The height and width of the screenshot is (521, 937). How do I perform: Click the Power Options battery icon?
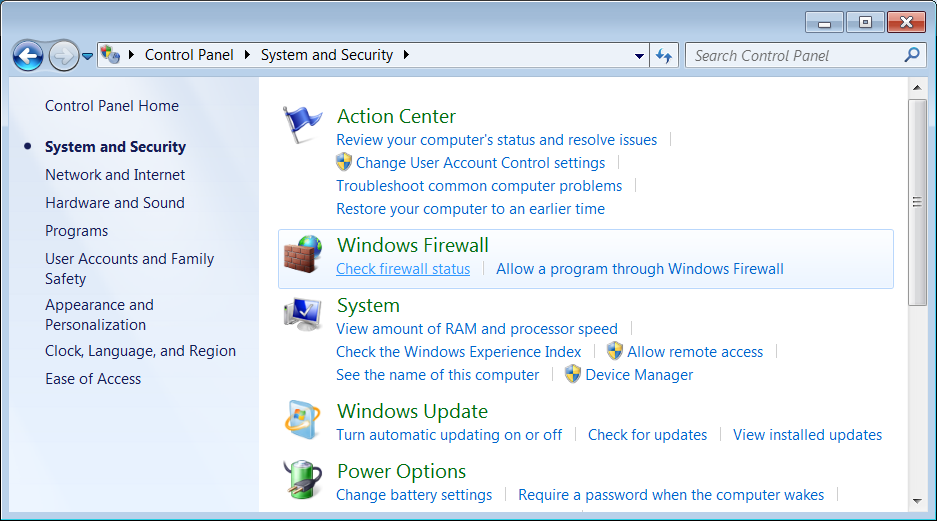(302, 481)
